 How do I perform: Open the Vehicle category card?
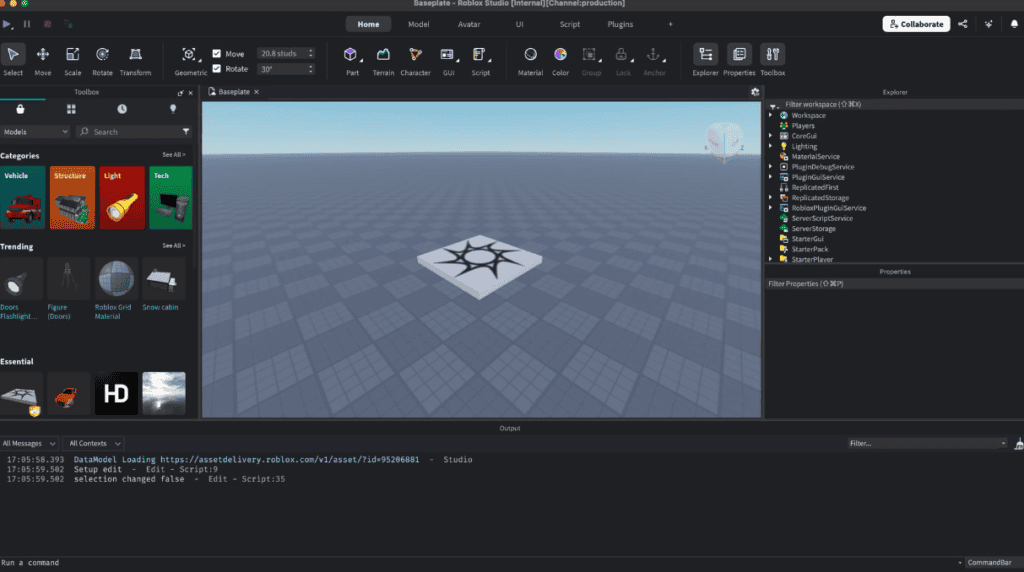[x=23, y=197]
